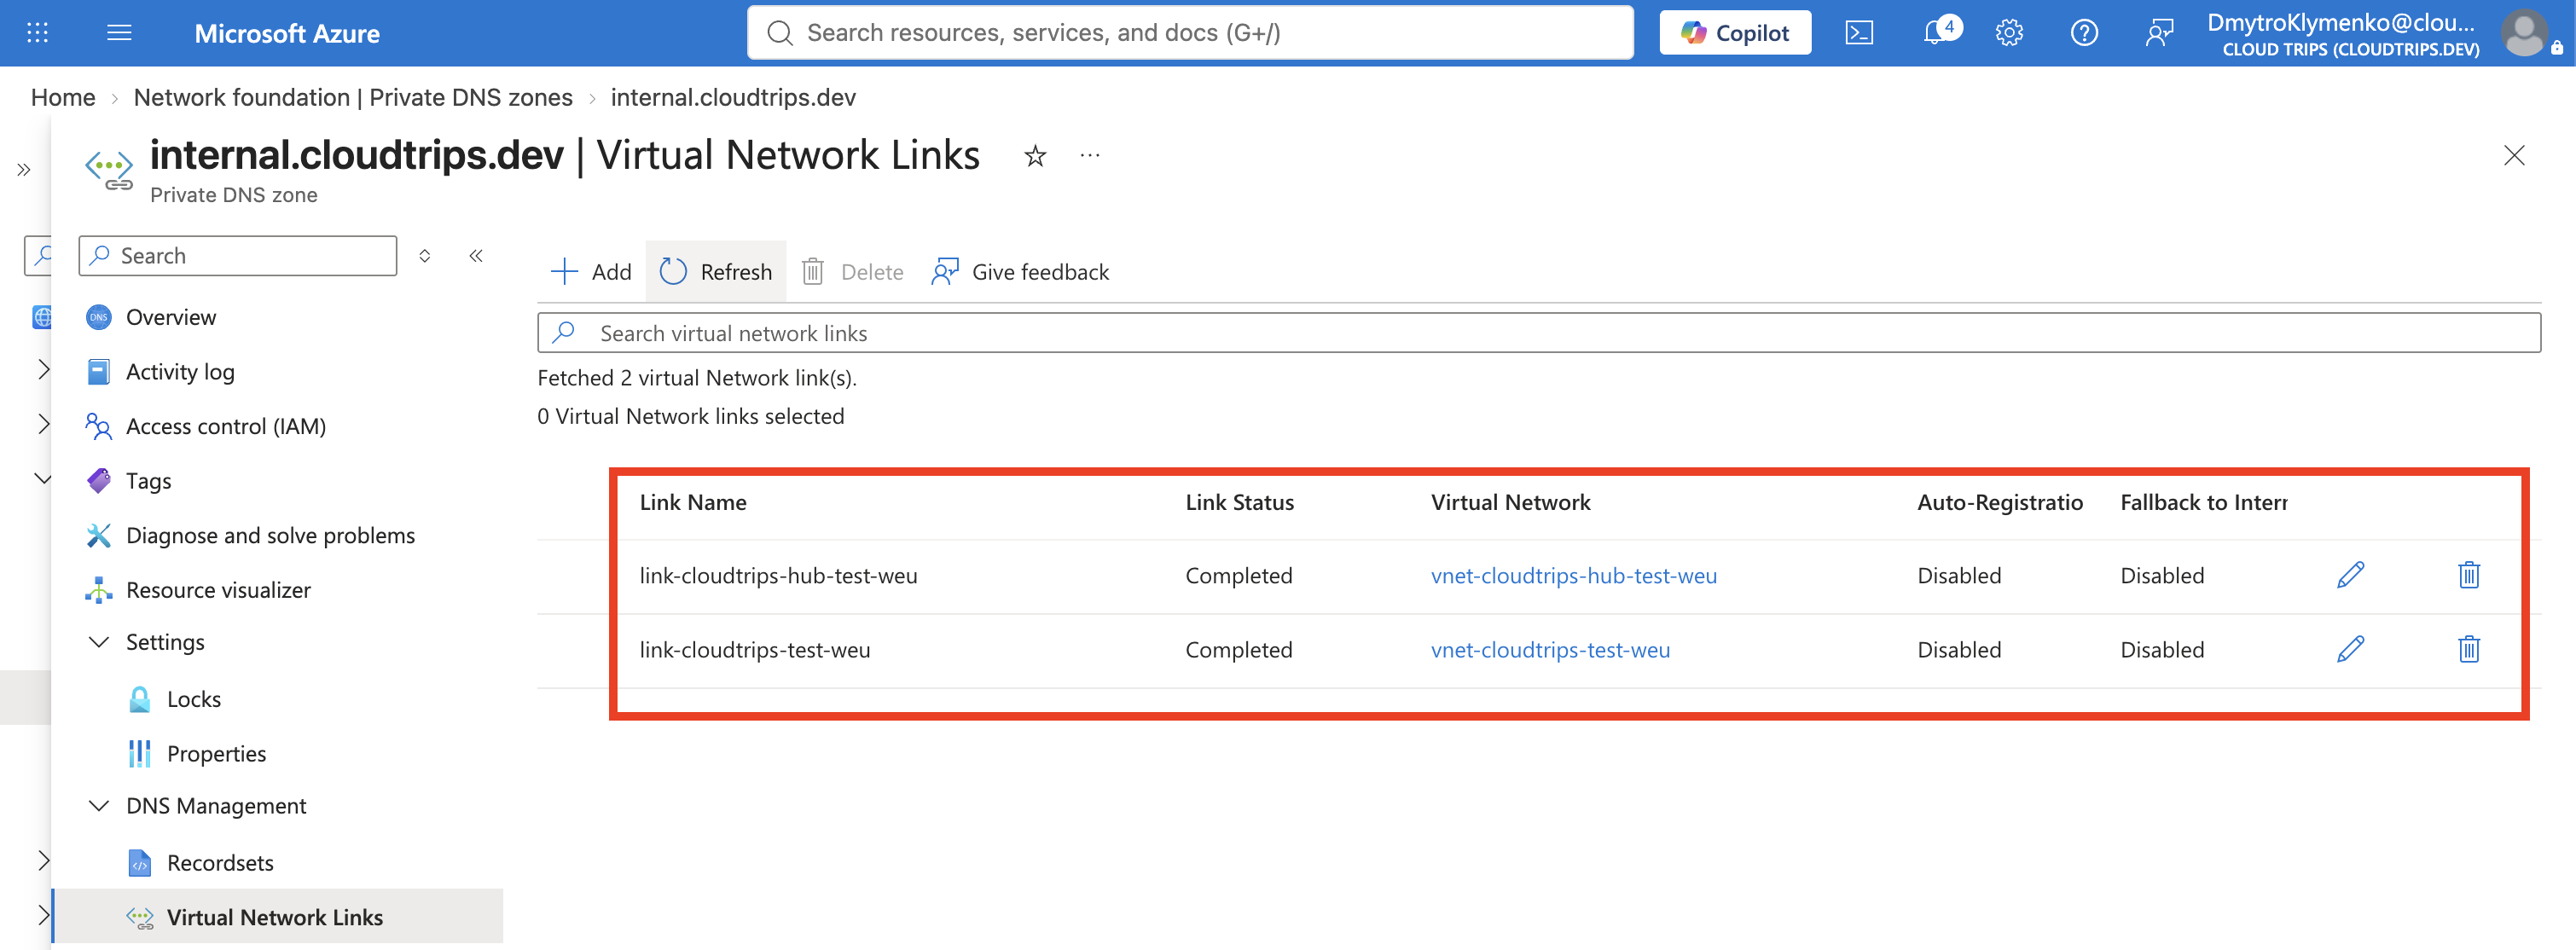
Task: Collapse the DNS Management group
Action: point(99,806)
